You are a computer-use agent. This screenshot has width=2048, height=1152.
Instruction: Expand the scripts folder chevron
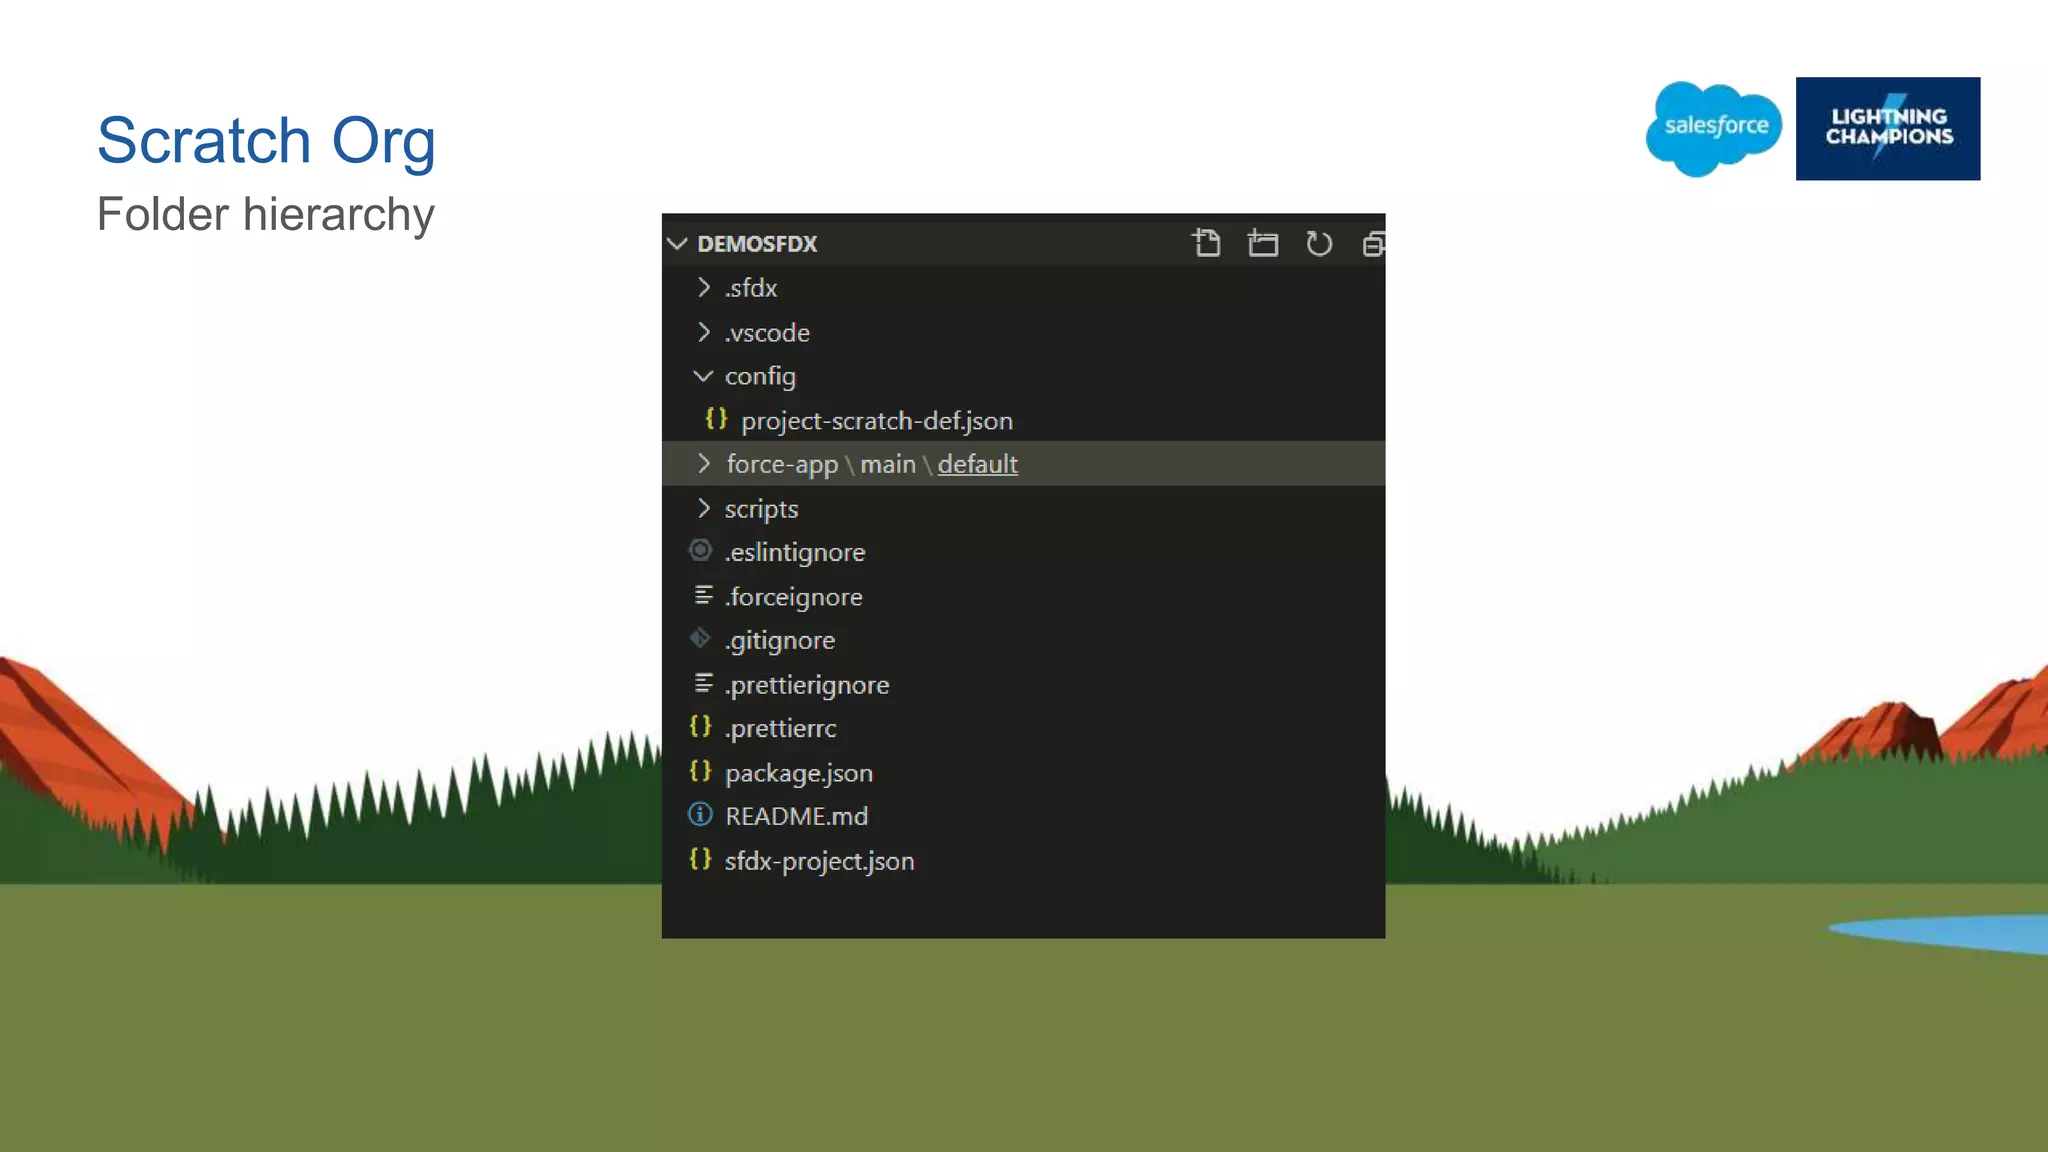tap(704, 508)
